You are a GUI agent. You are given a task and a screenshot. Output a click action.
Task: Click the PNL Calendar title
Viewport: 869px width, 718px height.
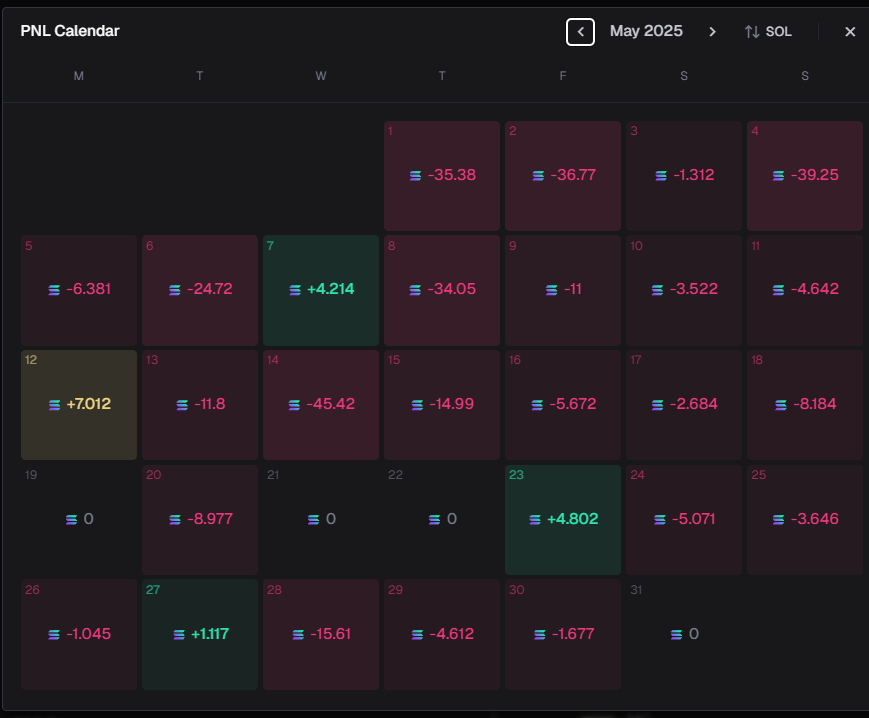[x=70, y=31]
